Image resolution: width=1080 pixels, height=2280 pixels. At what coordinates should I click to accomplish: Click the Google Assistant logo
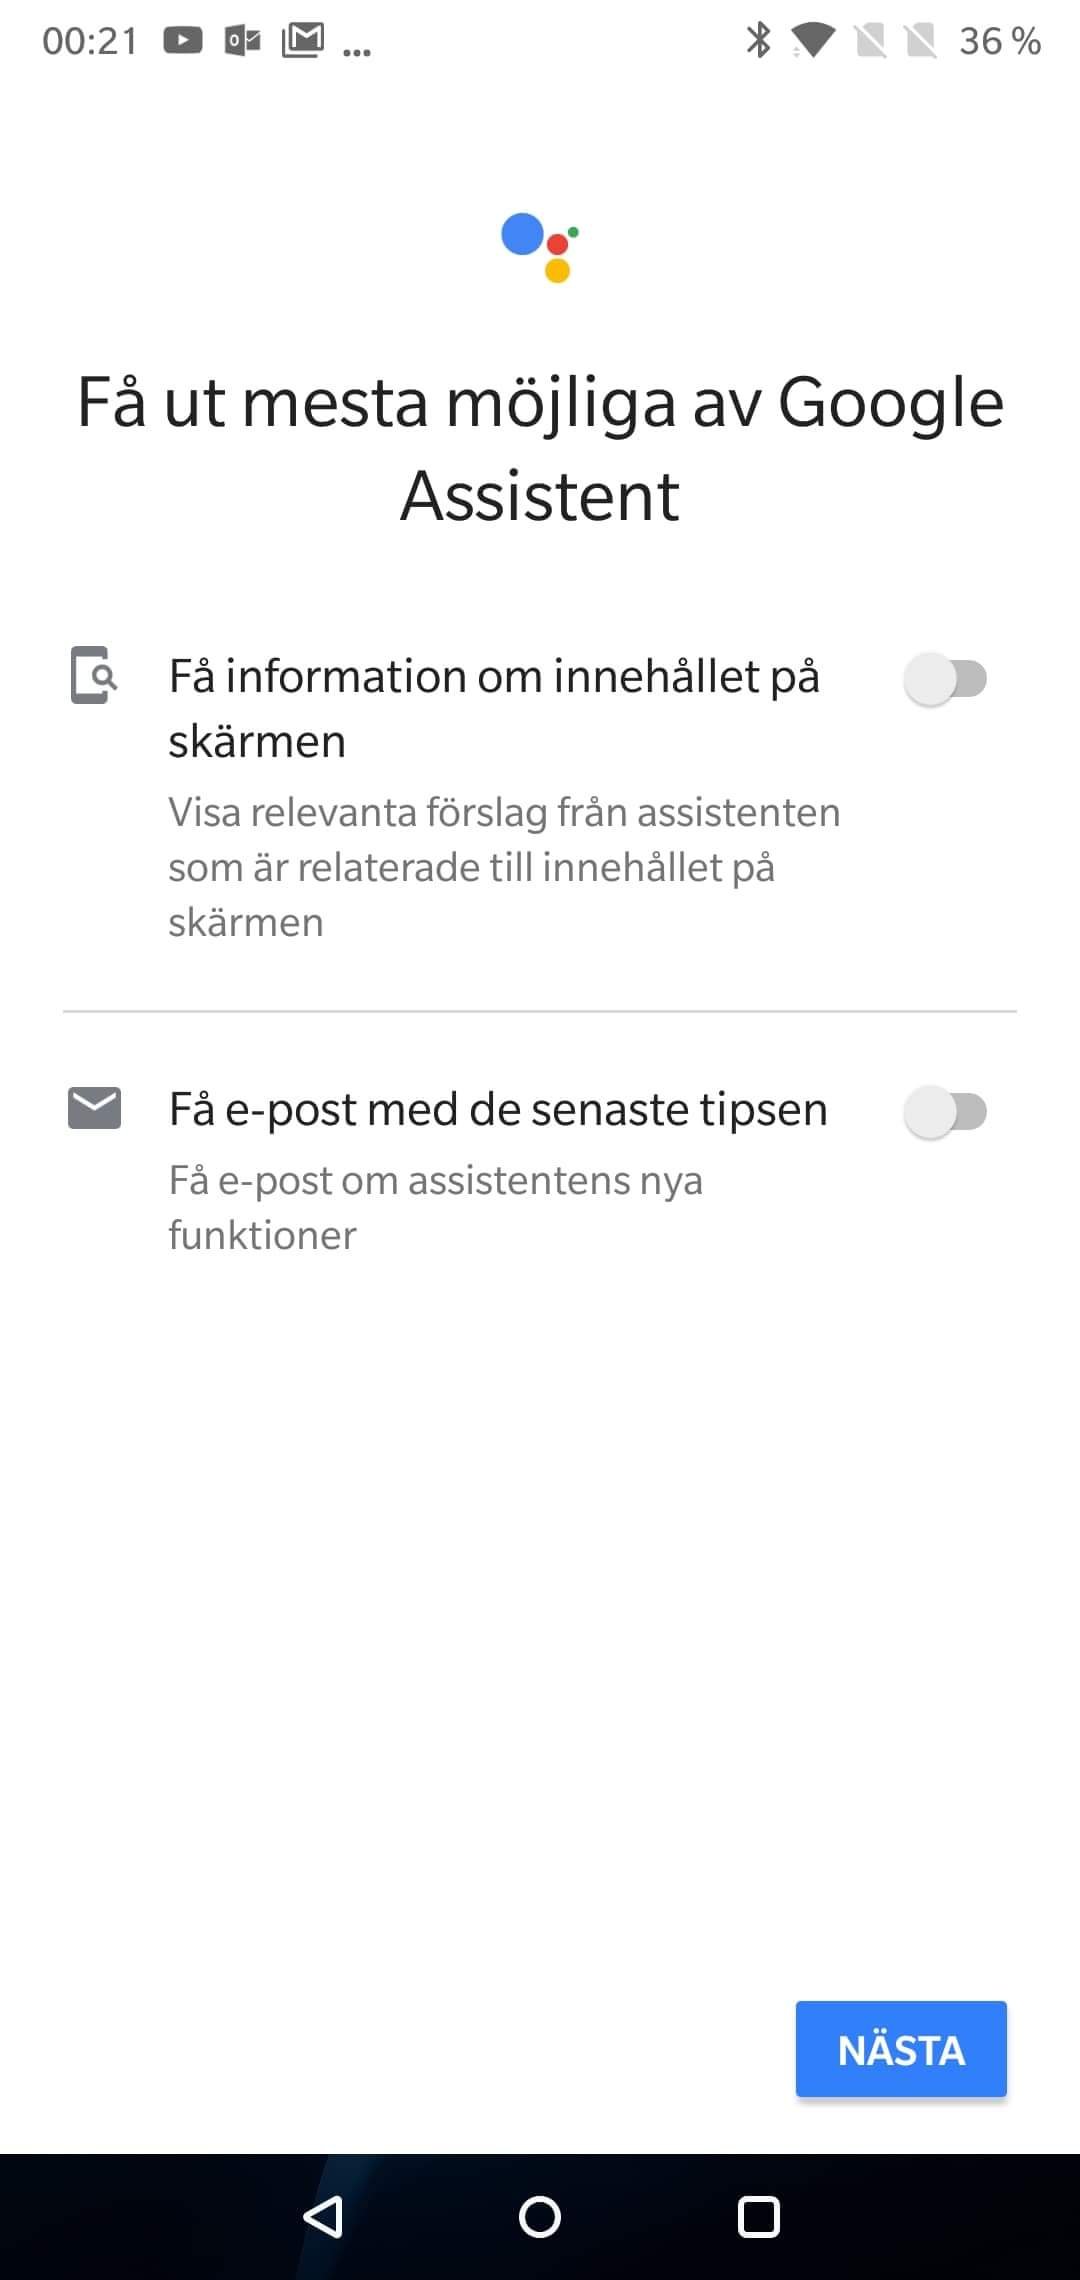[540, 247]
